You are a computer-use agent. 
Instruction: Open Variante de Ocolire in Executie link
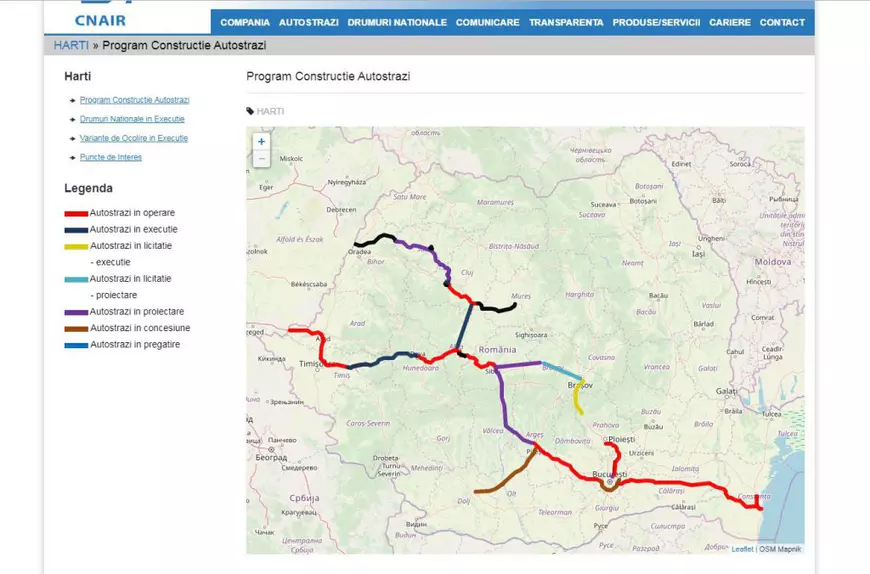click(x=134, y=138)
